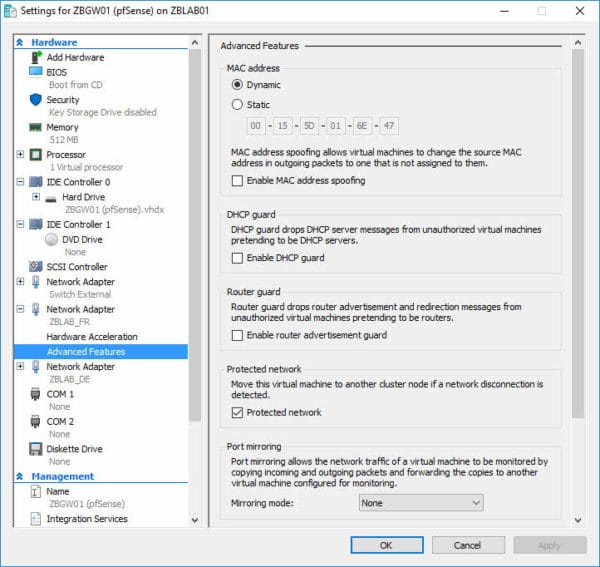Click the Security shield icon
Screen dimensions: 600x567
37,100
